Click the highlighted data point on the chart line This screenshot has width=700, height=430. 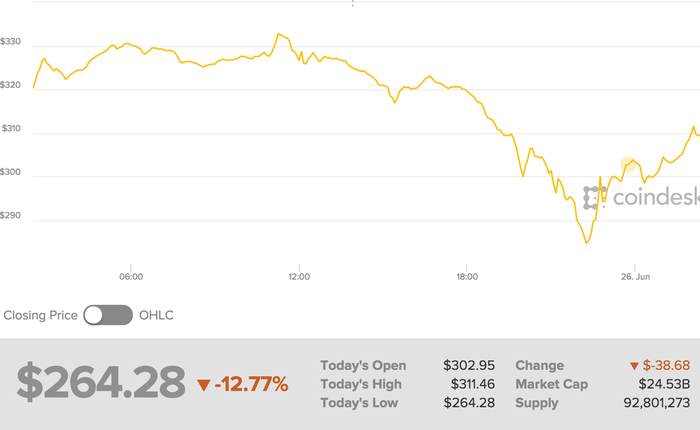(x=627, y=165)
